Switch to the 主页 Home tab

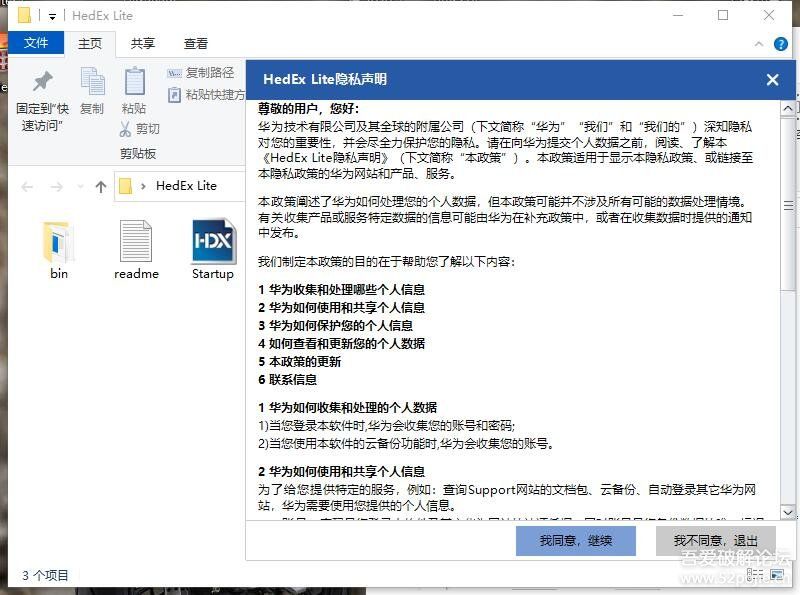point(90,43)
